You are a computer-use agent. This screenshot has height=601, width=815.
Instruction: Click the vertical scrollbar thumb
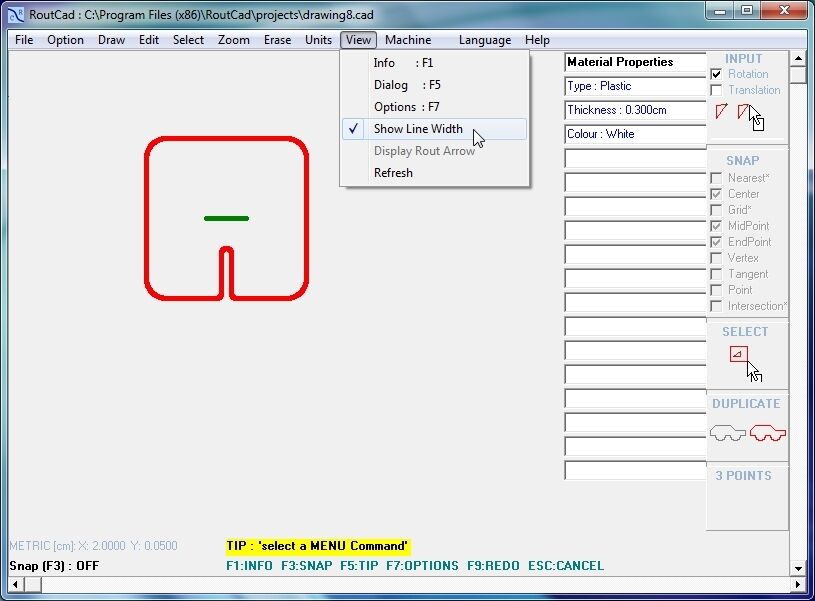[798, 74]
